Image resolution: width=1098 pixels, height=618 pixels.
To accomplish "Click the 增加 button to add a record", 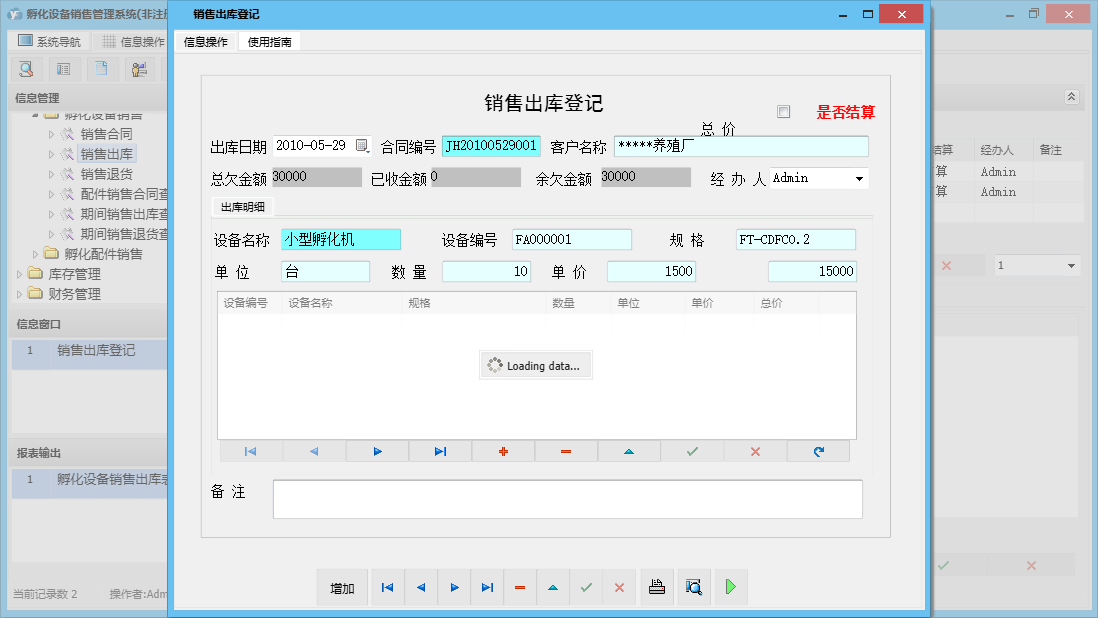I will (341, 587).
